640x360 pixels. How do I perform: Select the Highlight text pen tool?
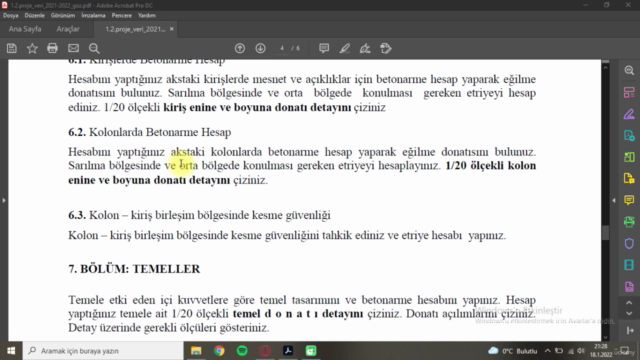click(344, 48)
